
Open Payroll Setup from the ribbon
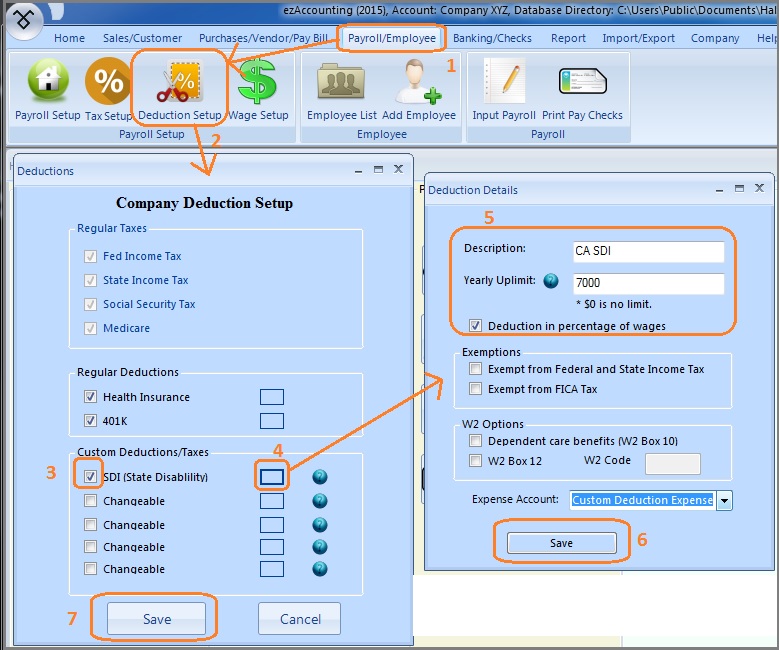[x=47, y=83]
